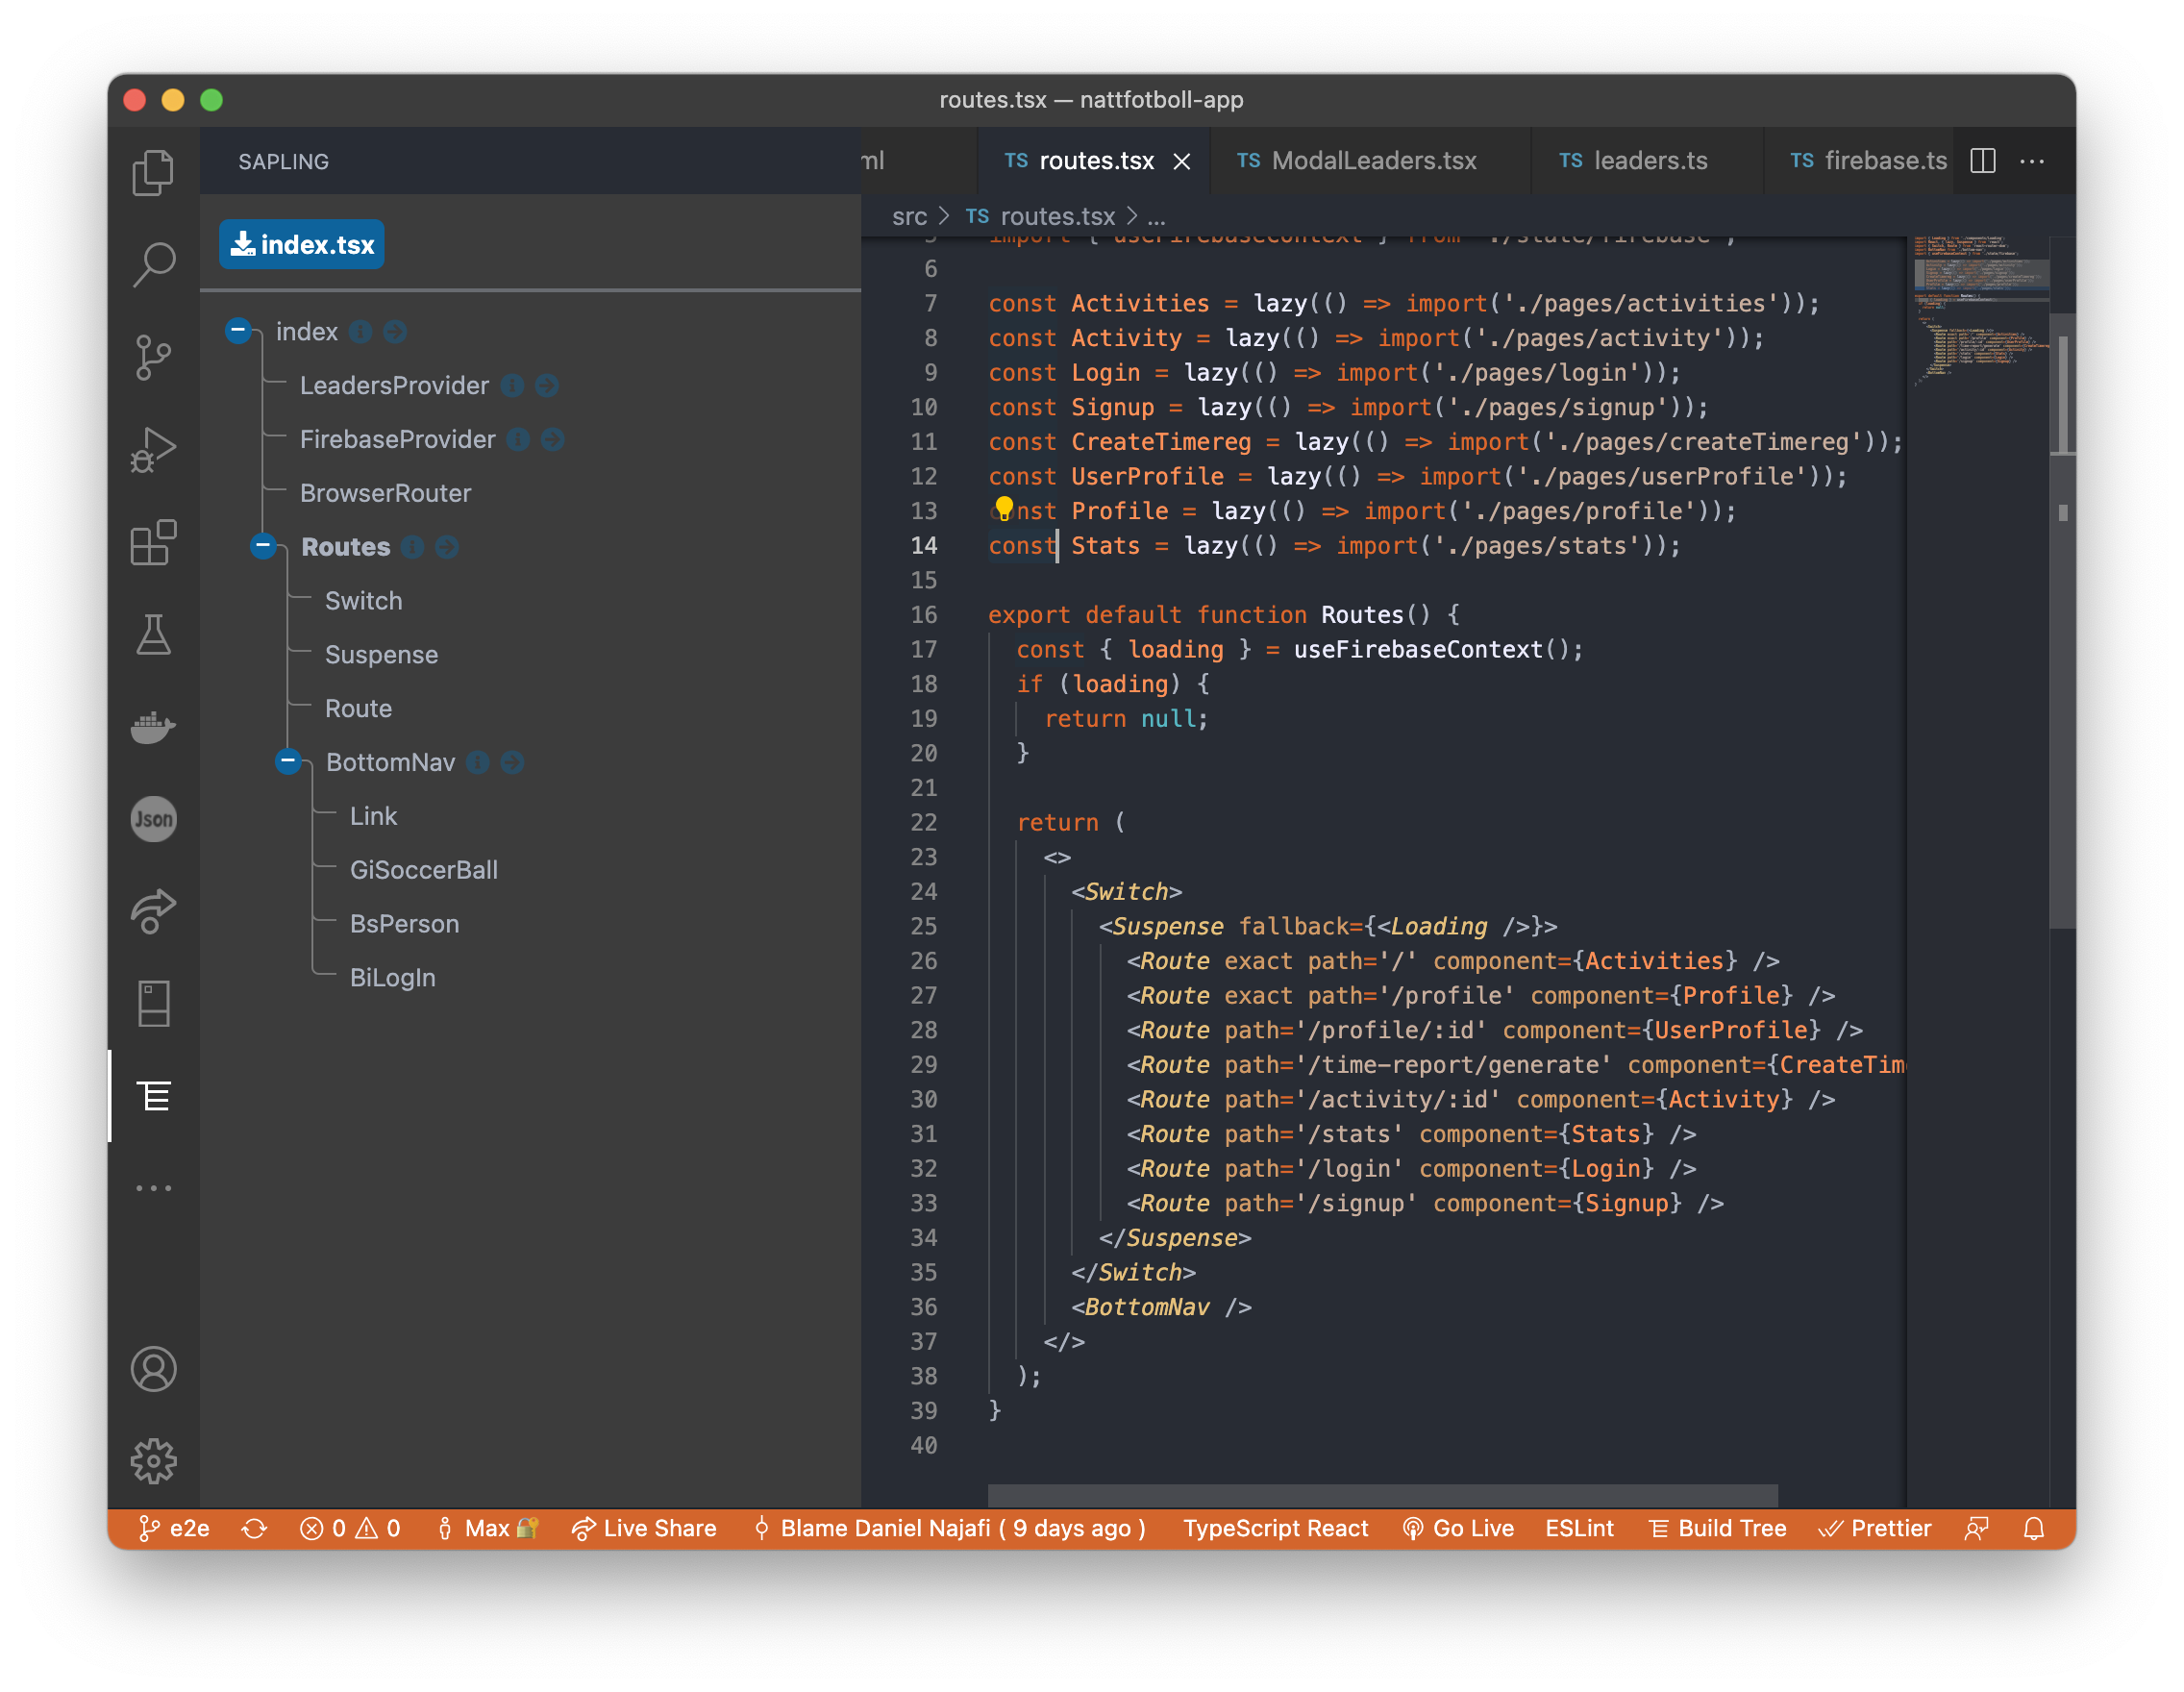Image resolution: width=2184 pixels, height=1692 pixels.
Task: Toggle ESLint in the status bar
Action: [x=1579, y=1528]
